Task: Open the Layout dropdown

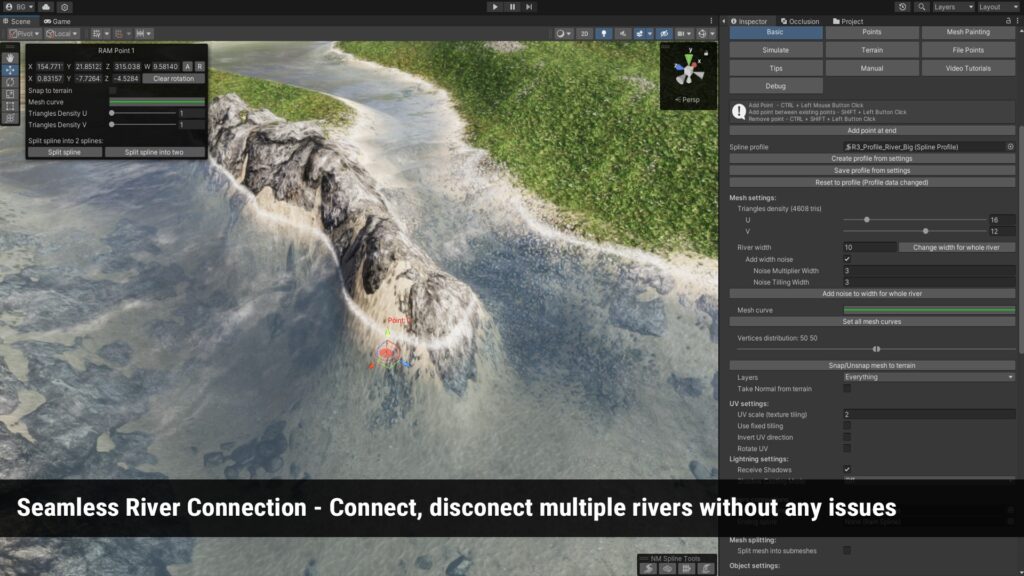Action: [997, 7]
